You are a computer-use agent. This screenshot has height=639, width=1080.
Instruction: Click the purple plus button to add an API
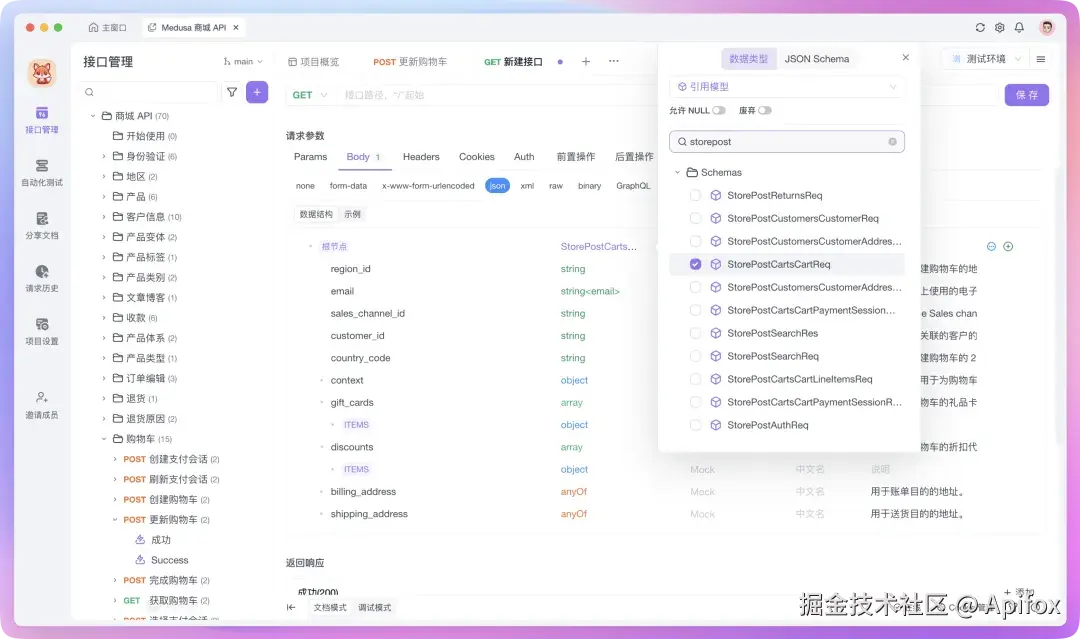[258, 91]
